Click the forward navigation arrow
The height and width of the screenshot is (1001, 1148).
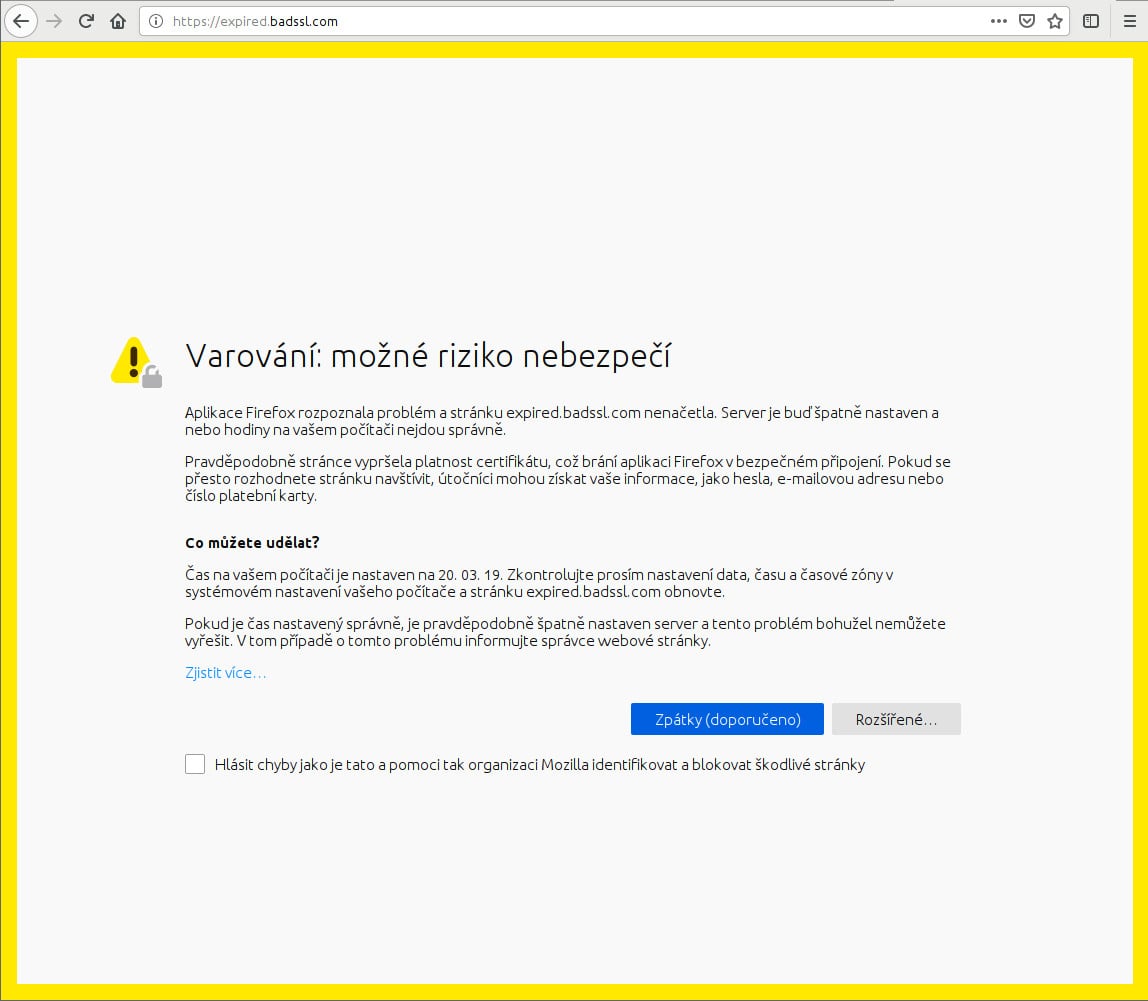[x=56, y=20]
